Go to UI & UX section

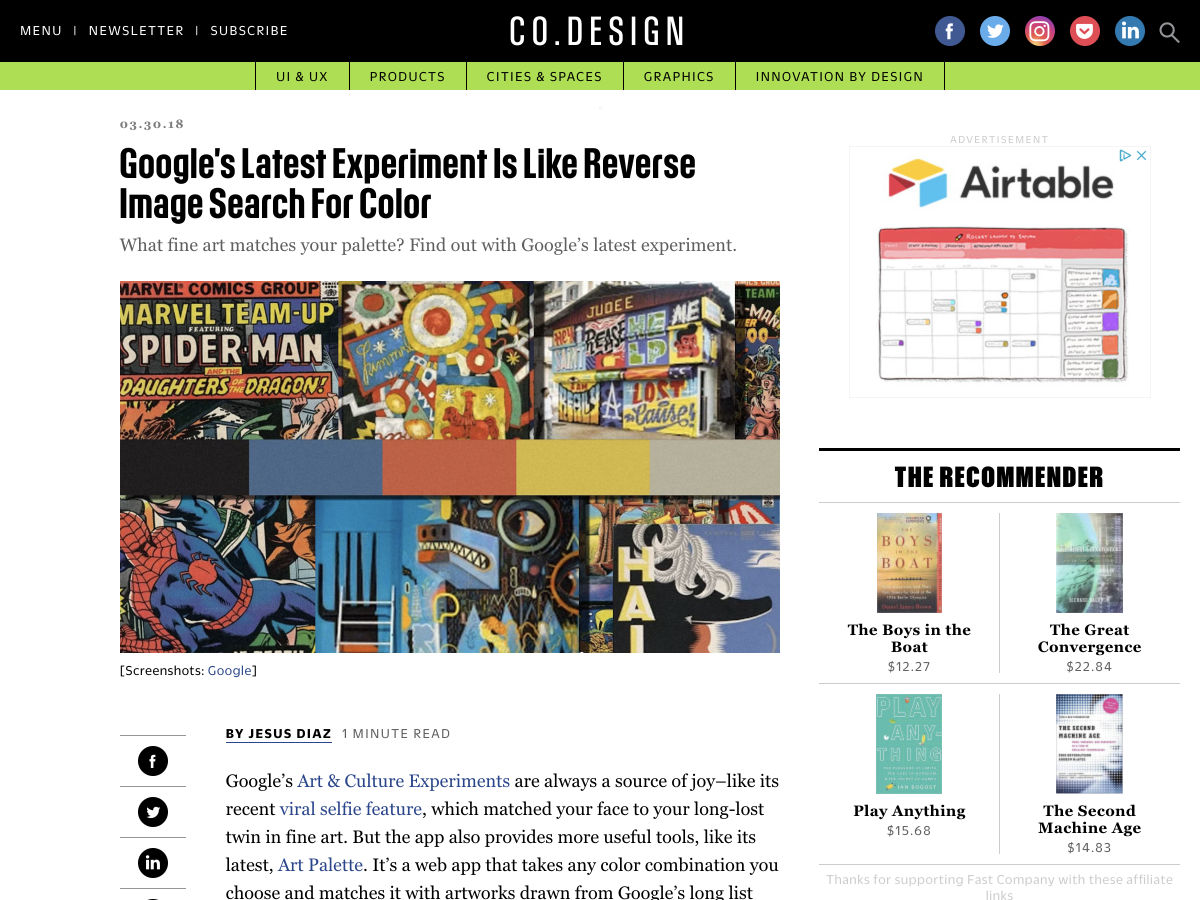pyautogui.click(x=302, y=76)
